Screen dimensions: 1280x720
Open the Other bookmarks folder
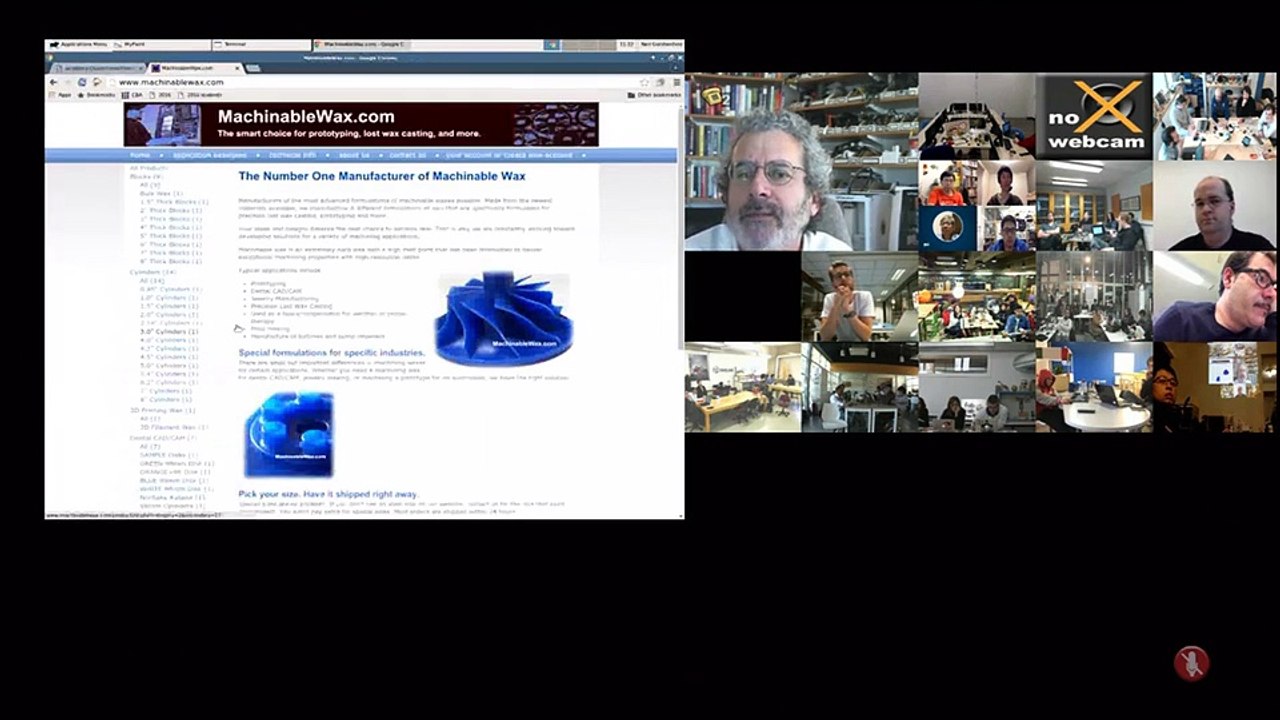(655, 95)
